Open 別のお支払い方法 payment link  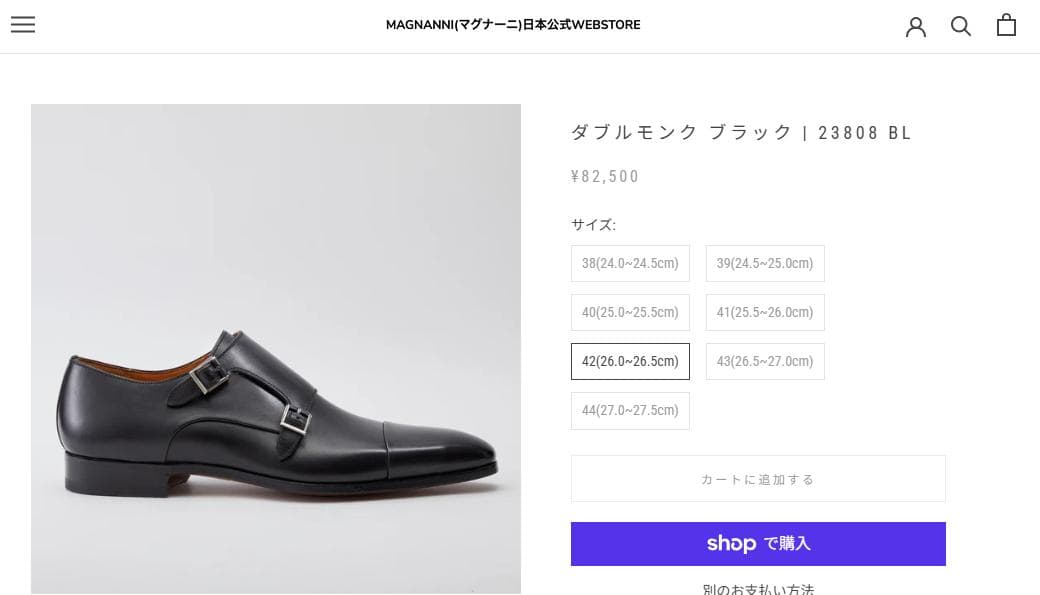[x=758, y=588]
